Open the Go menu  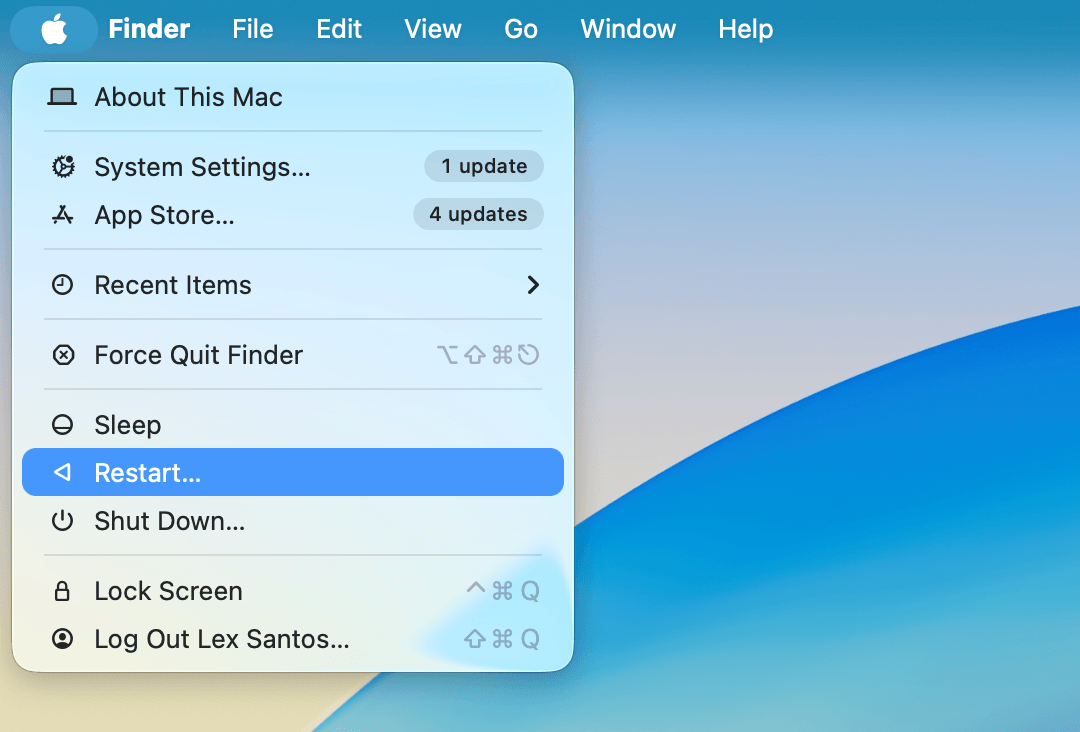[x=521, y=29]
